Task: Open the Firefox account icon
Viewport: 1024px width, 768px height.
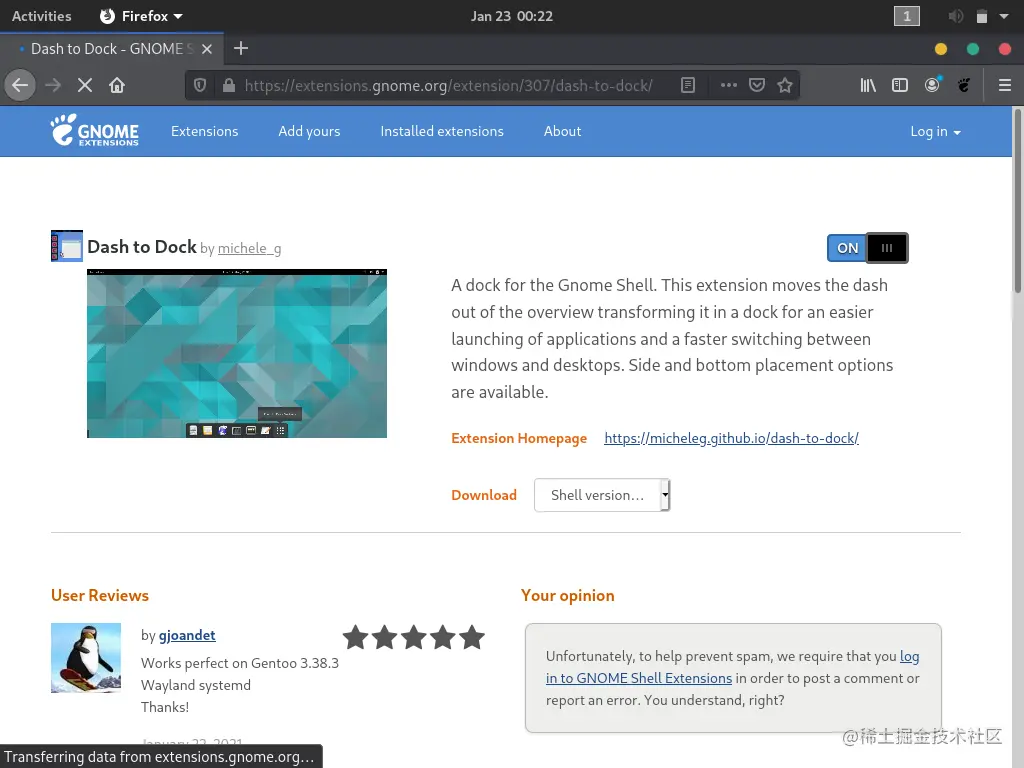Action: [x=932, y=85]
